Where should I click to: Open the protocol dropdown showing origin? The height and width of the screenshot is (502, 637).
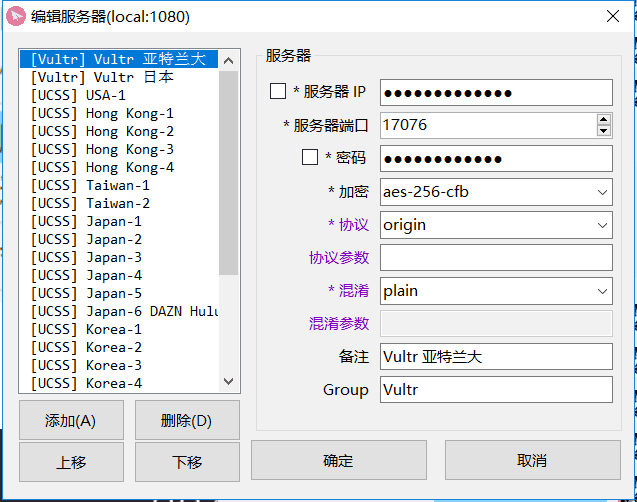tap(496, 225)
